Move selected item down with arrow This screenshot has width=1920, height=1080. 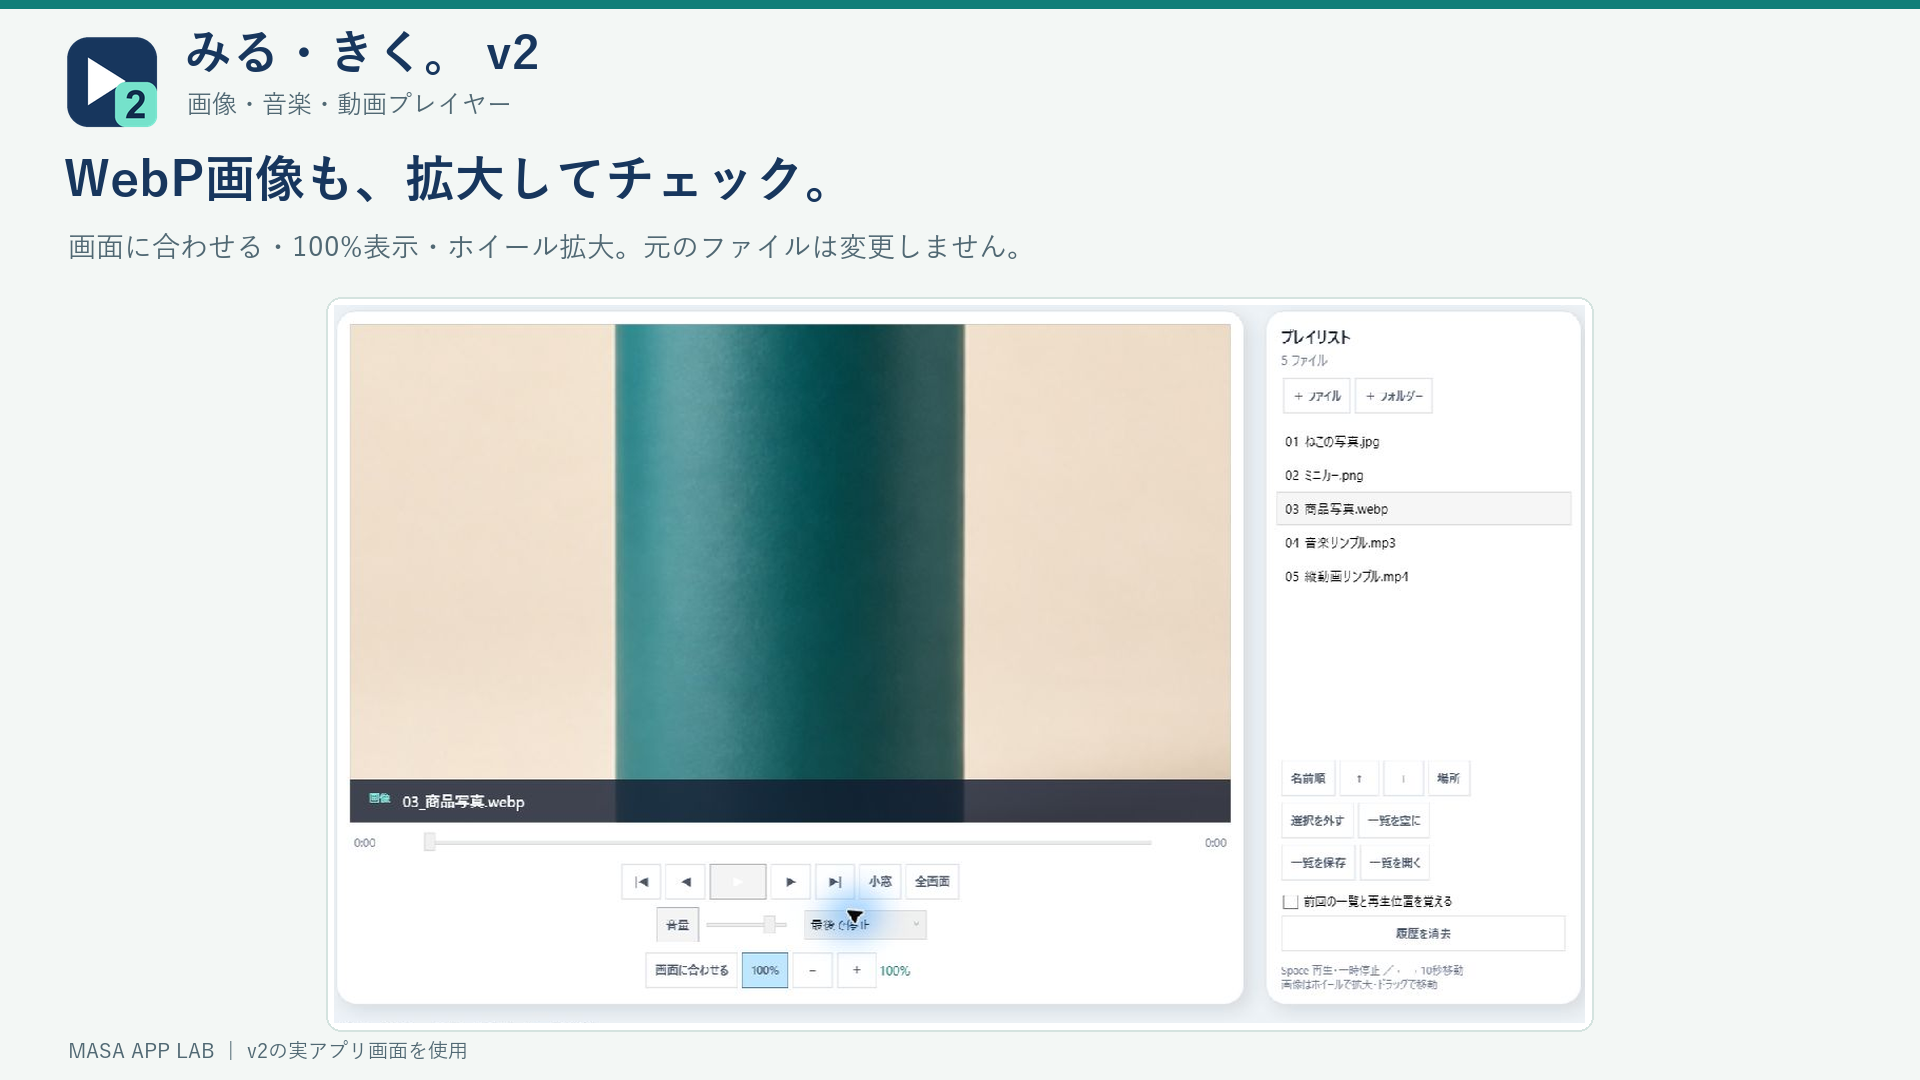[x=1403, y=778]
